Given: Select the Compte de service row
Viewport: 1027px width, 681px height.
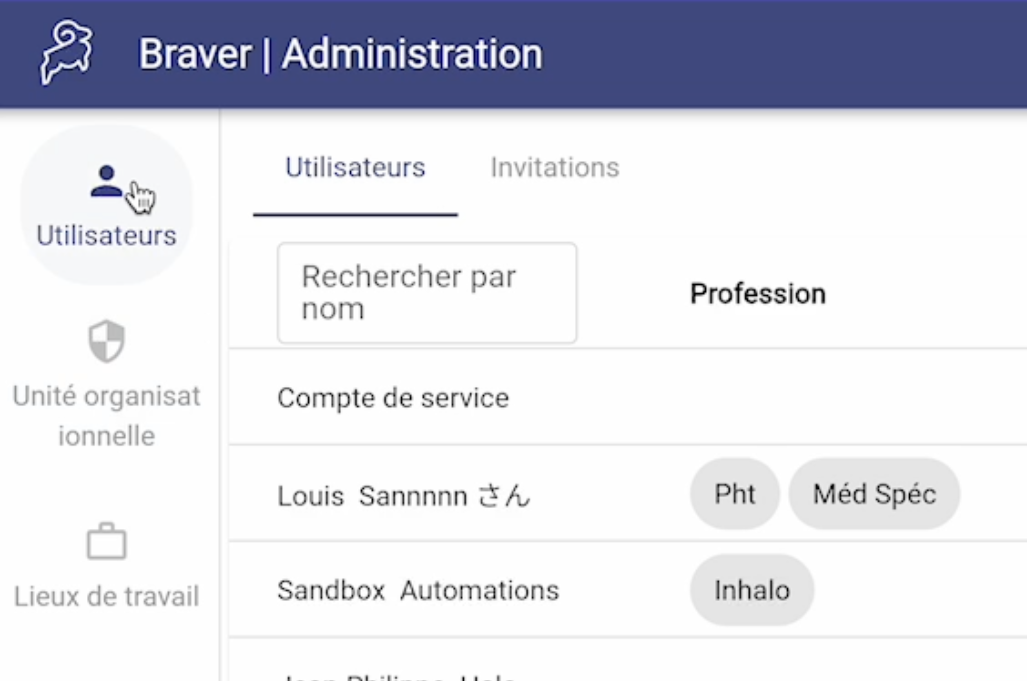Looking at the screenshot, I should (x=627, y=397).
